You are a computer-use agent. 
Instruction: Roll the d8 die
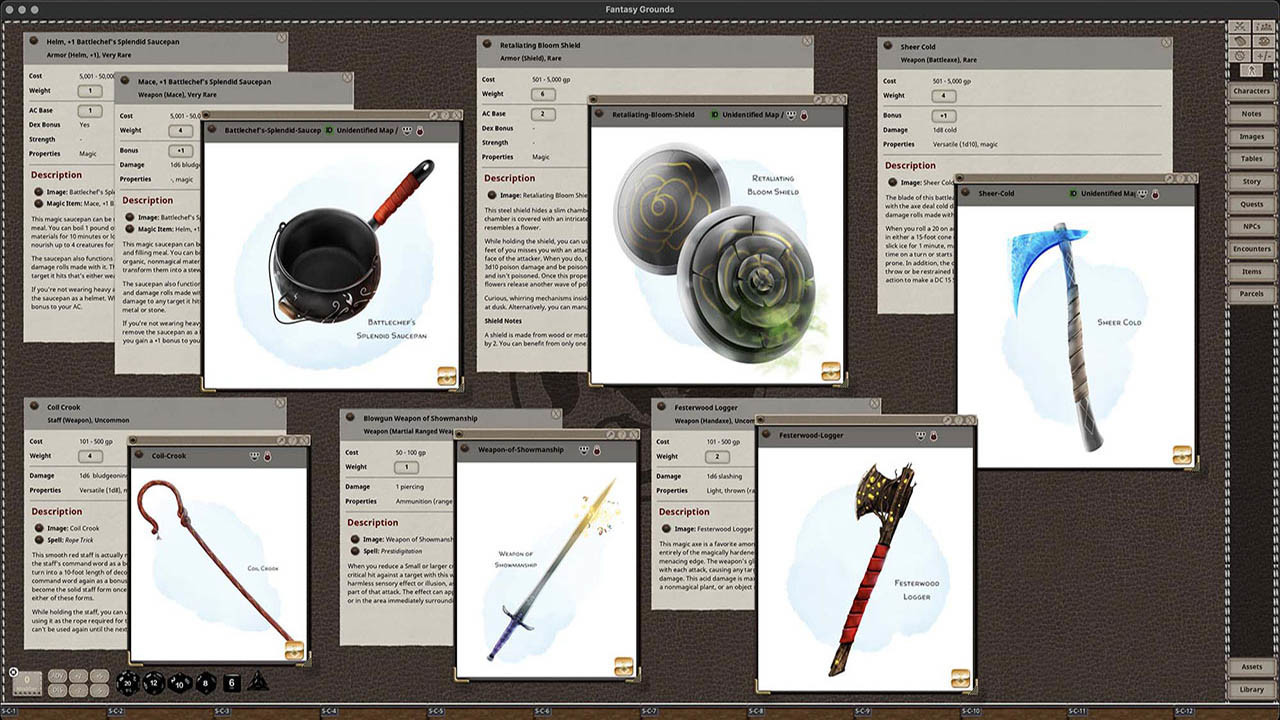coord(206,684)
